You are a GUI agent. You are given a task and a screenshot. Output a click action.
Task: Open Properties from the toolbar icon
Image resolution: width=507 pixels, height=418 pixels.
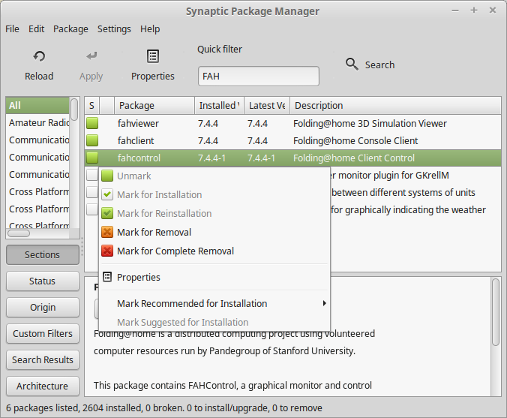click(153, 56)
